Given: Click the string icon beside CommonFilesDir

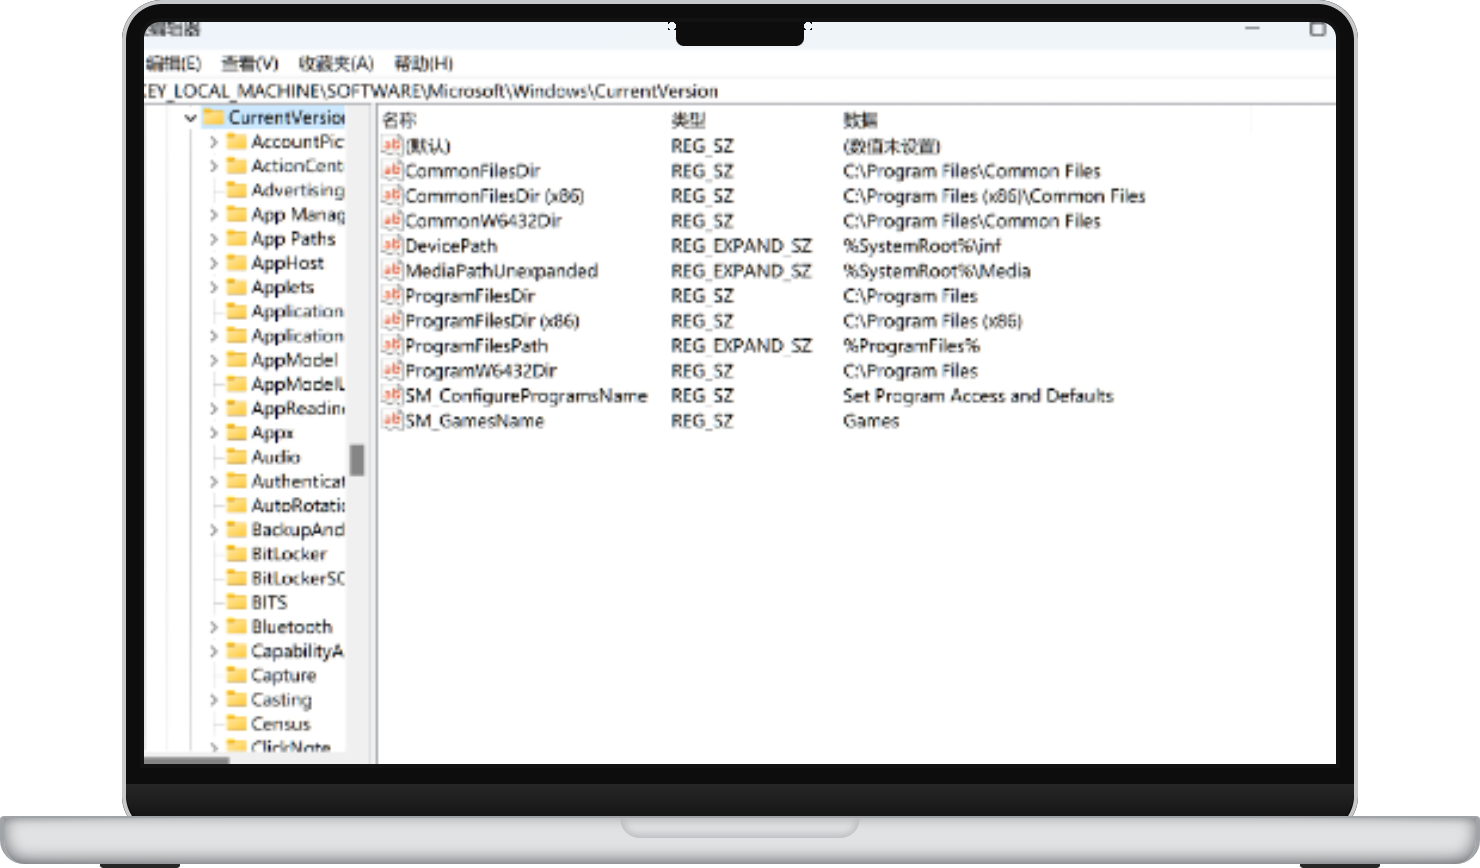Looking at the screenshot, I should [392, 170].
